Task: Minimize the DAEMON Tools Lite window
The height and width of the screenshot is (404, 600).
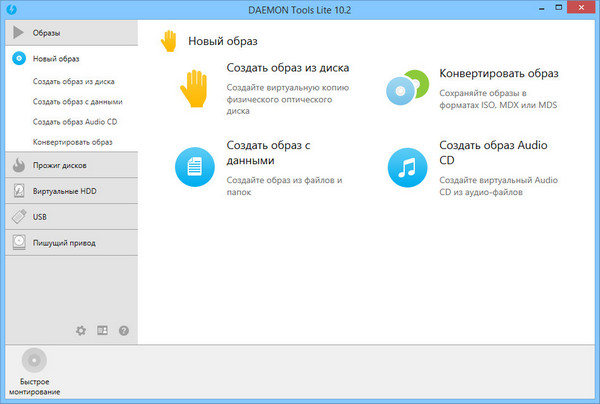Action: point(541,8)
